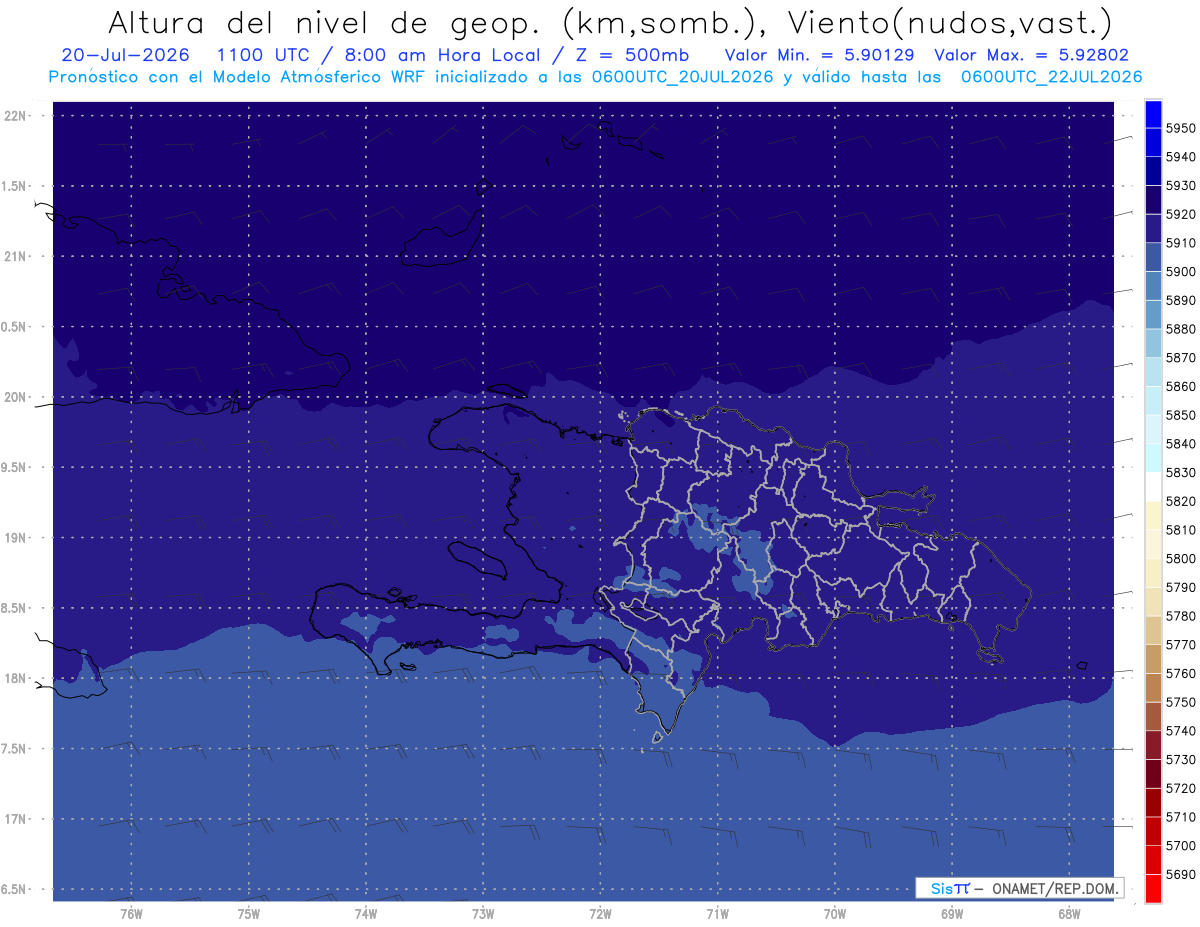This screenshot has height=927, width=1200.
Task: Click the '5920' colorbar label
Action: (1181, 214)
